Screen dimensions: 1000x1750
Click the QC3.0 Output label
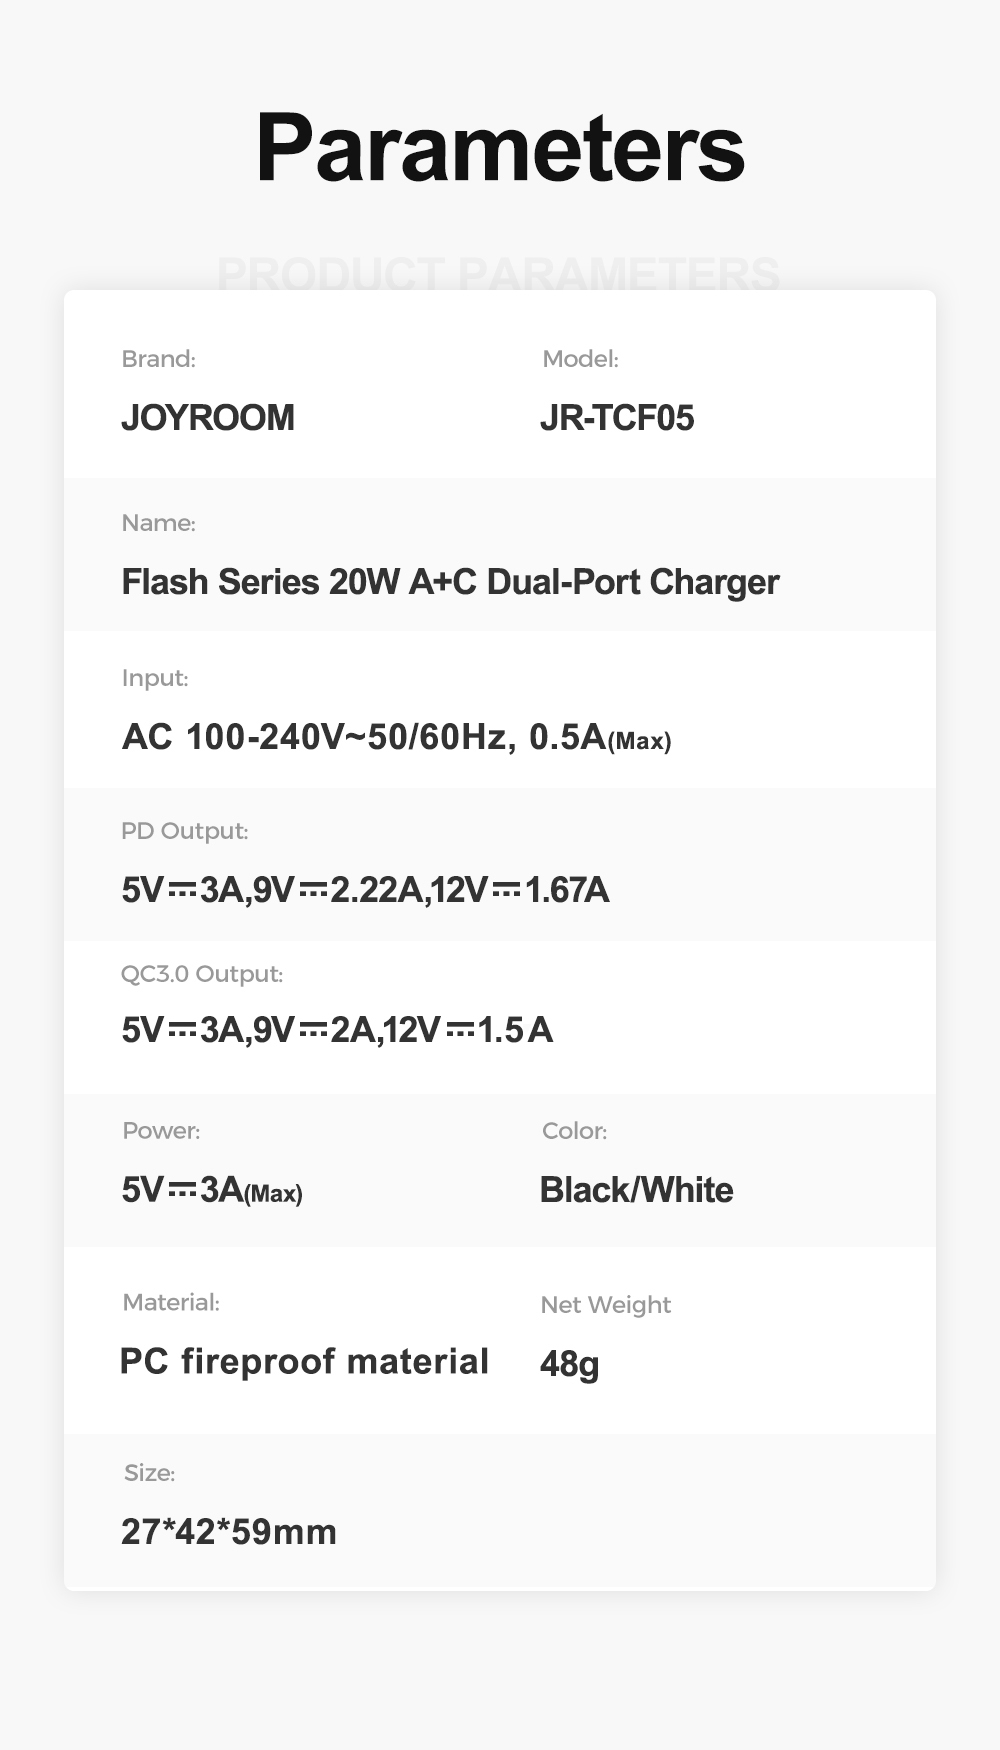202,974
